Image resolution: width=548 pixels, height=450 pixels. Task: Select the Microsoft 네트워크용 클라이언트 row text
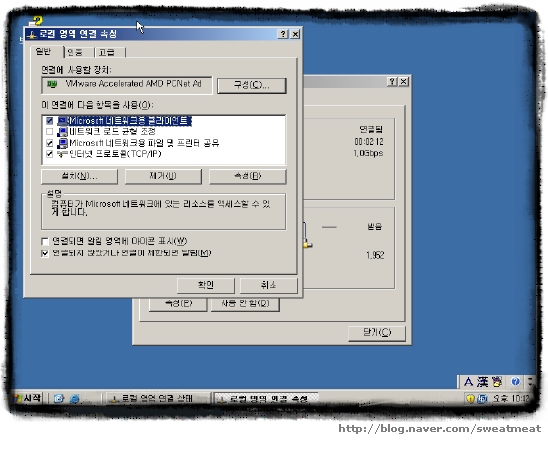pos(130,121)
